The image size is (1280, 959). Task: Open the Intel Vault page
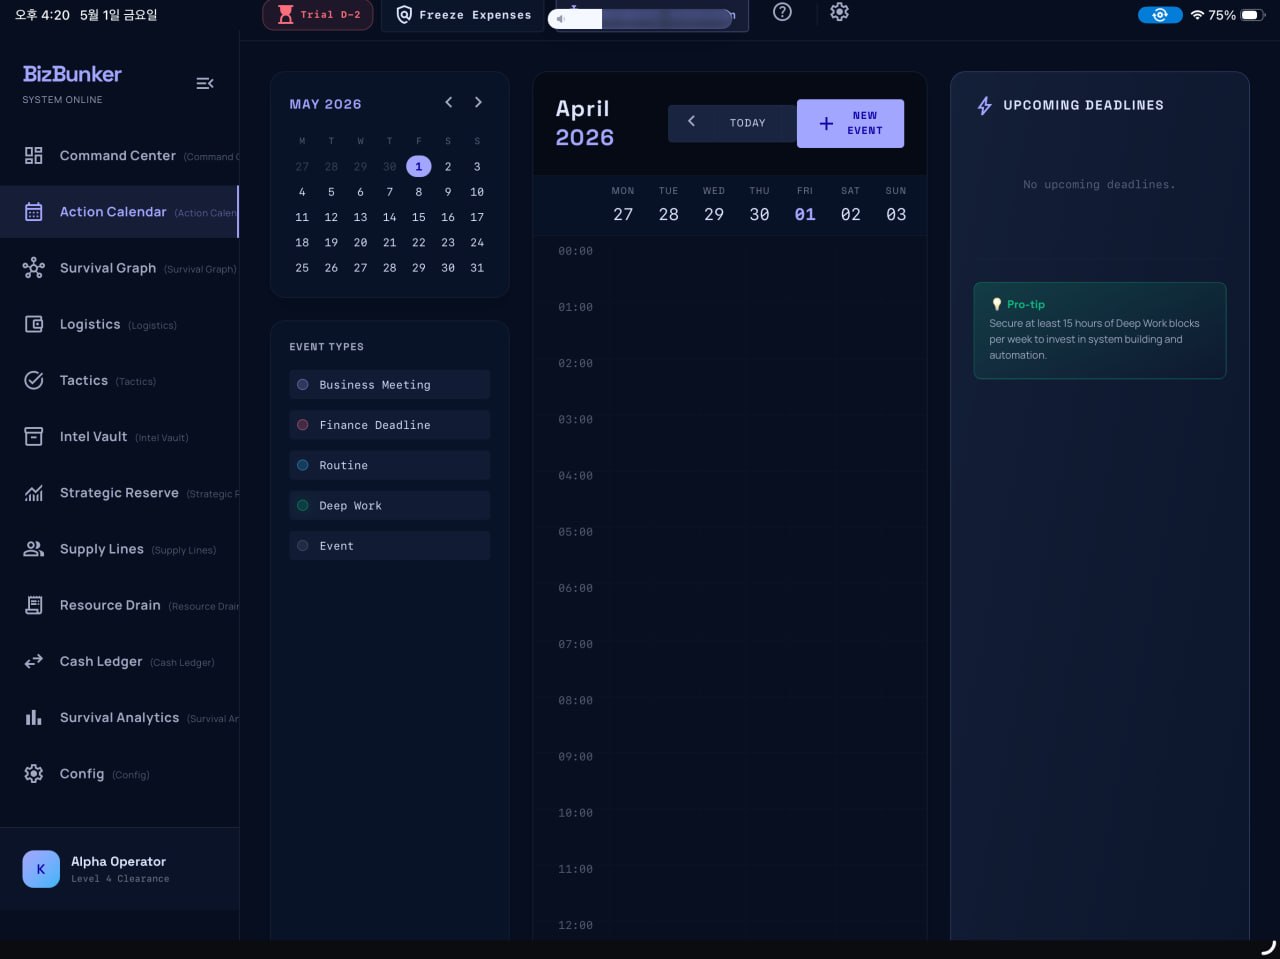pyautogui.click(x=119, y=436)
